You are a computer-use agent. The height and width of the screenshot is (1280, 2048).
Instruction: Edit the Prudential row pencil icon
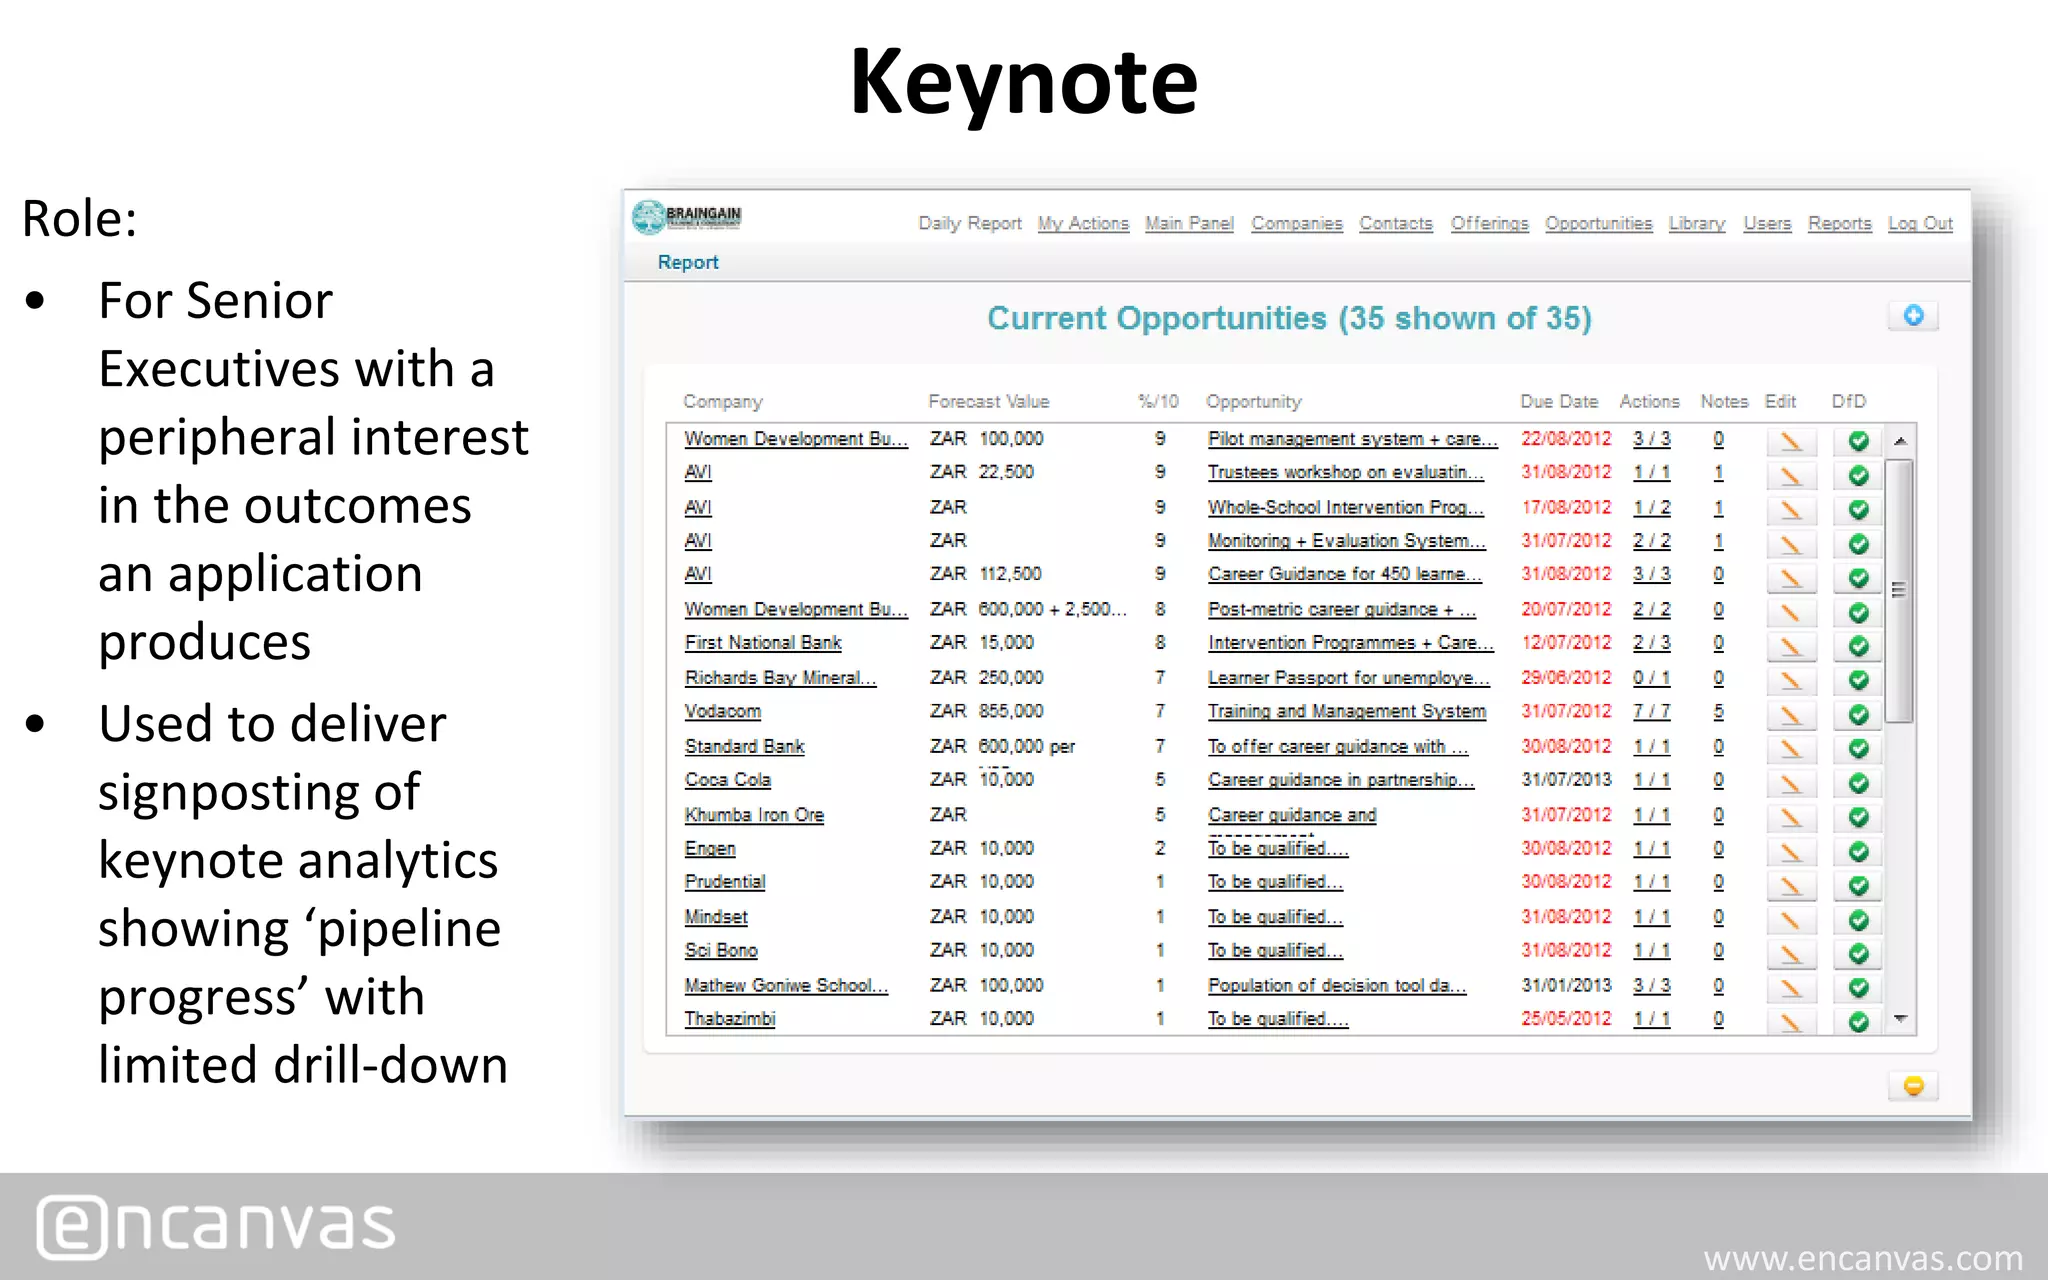(x=1791, y=886)
